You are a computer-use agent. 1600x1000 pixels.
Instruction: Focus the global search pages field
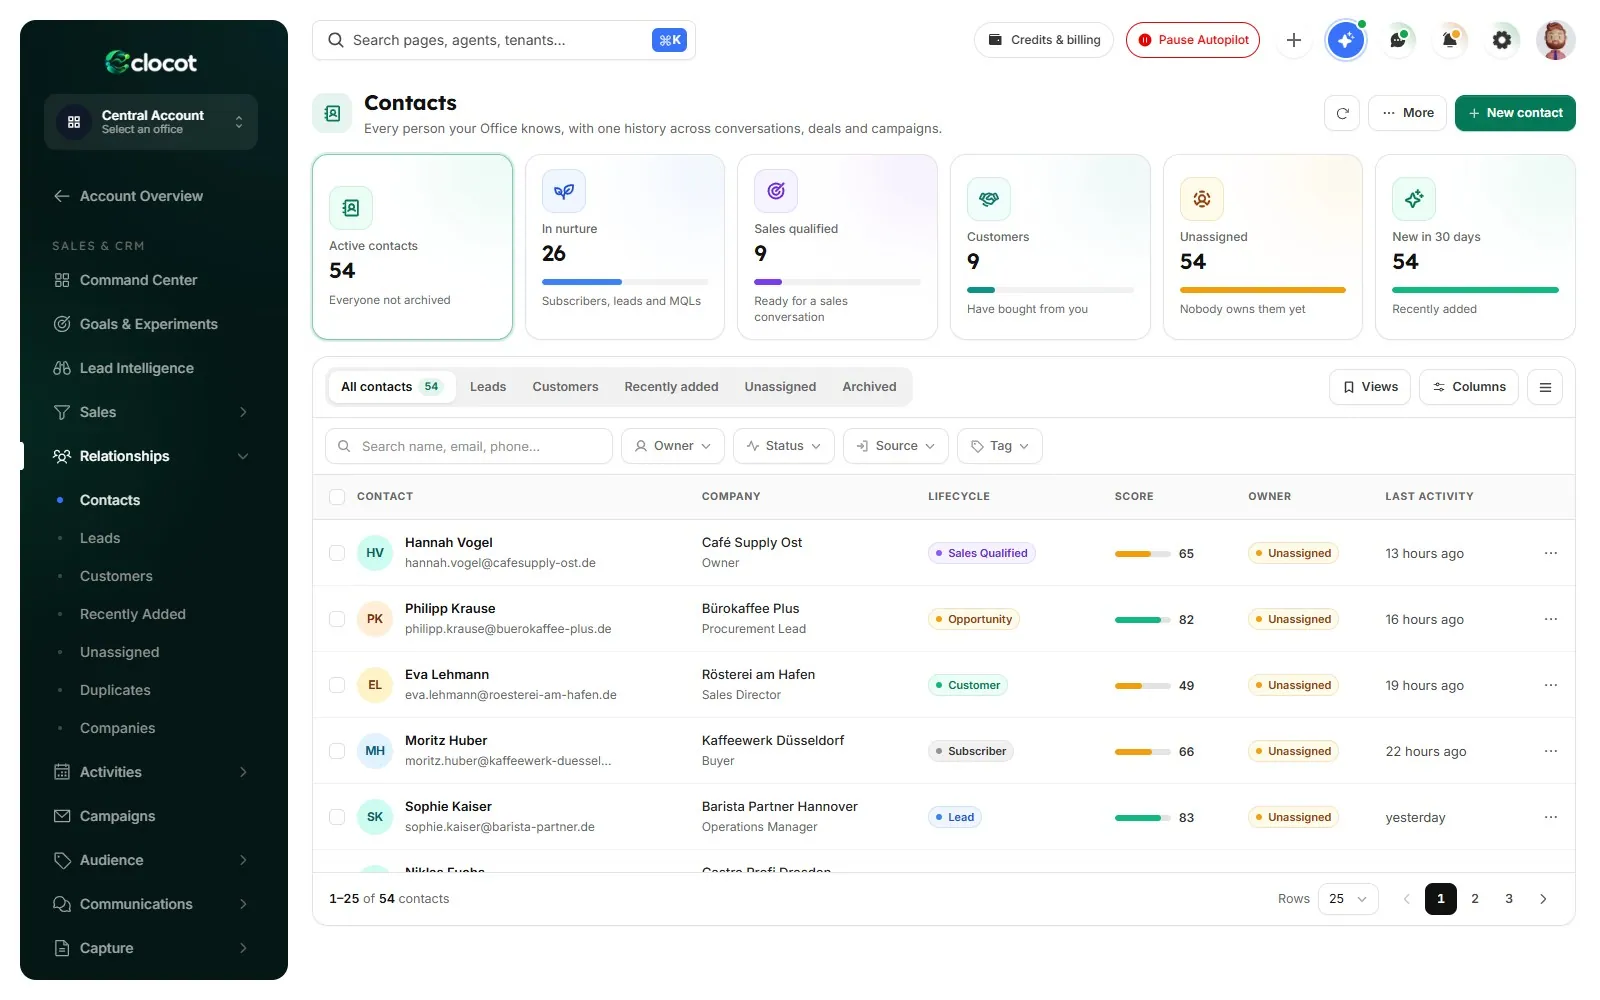point(504,40)
